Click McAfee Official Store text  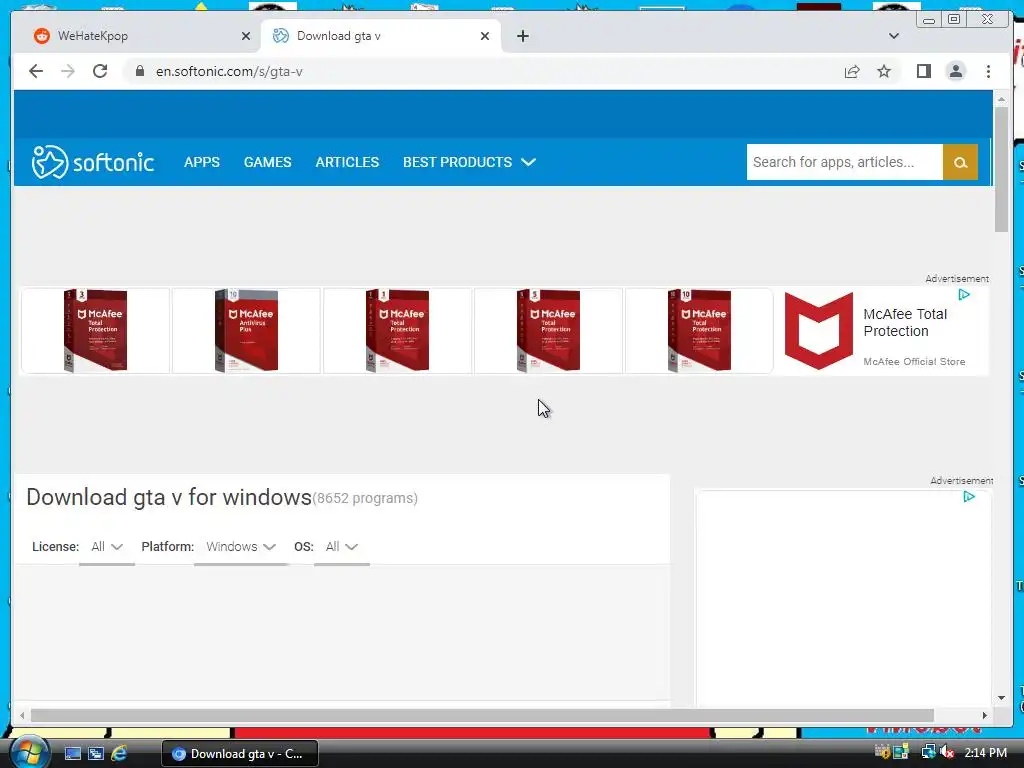coord(914,362)
